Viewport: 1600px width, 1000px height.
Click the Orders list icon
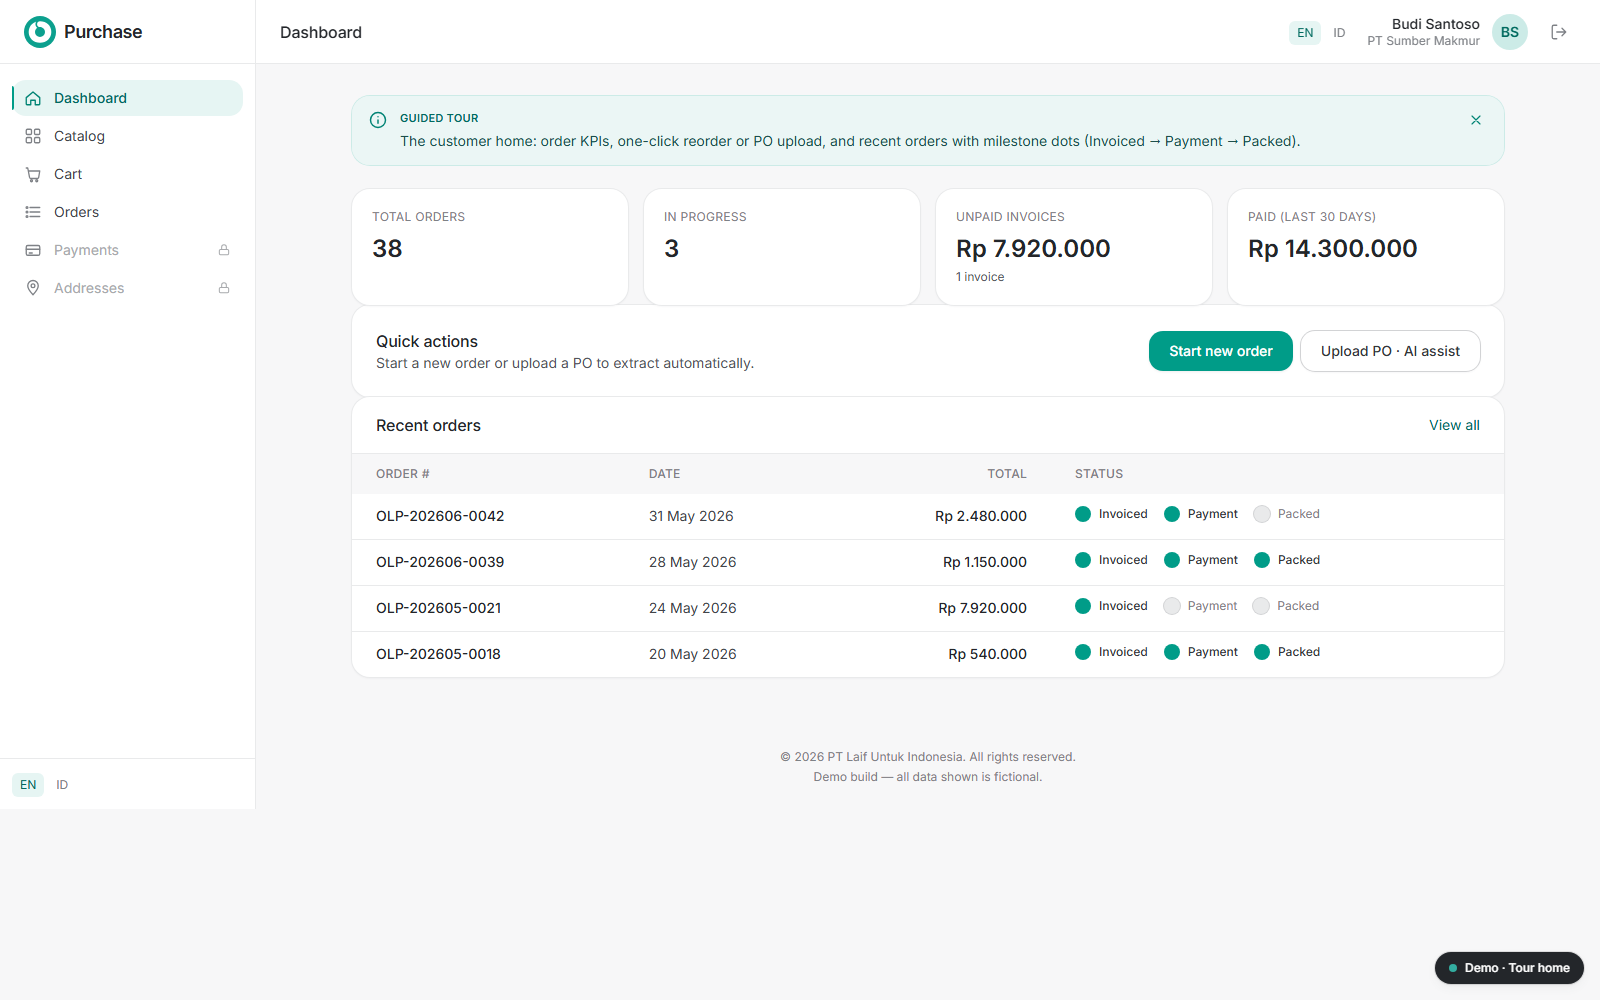(x=33, y=212)
